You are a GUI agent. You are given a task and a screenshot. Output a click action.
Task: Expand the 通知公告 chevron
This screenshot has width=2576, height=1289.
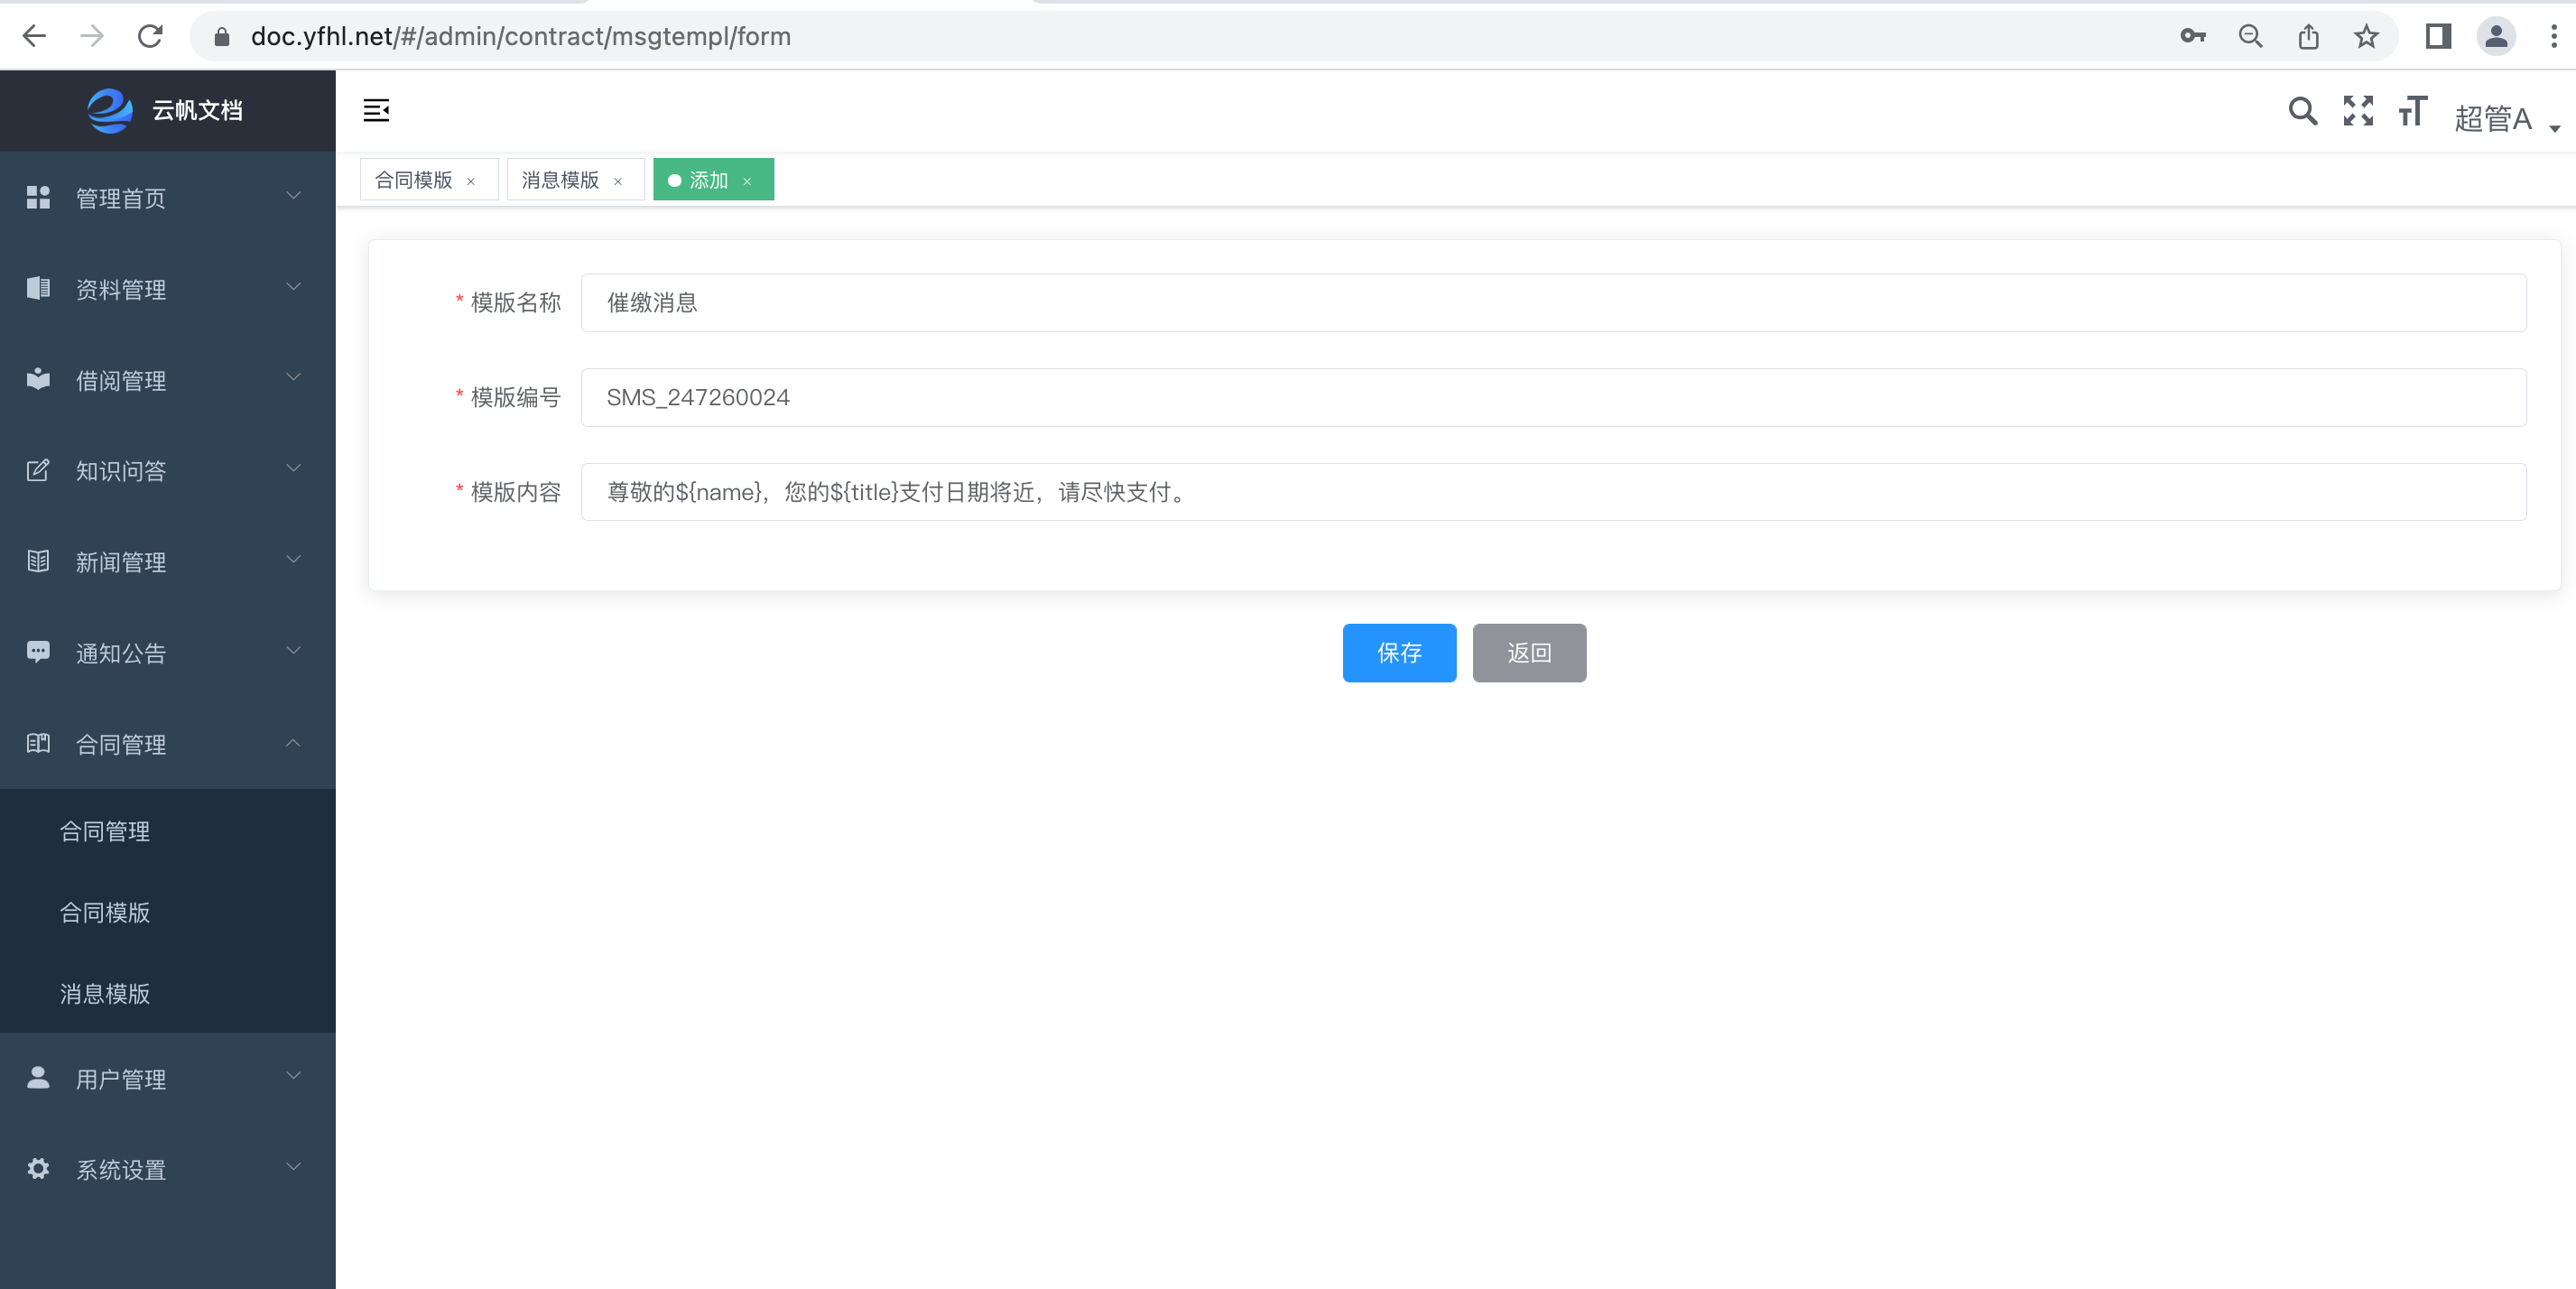coord(293,651)
